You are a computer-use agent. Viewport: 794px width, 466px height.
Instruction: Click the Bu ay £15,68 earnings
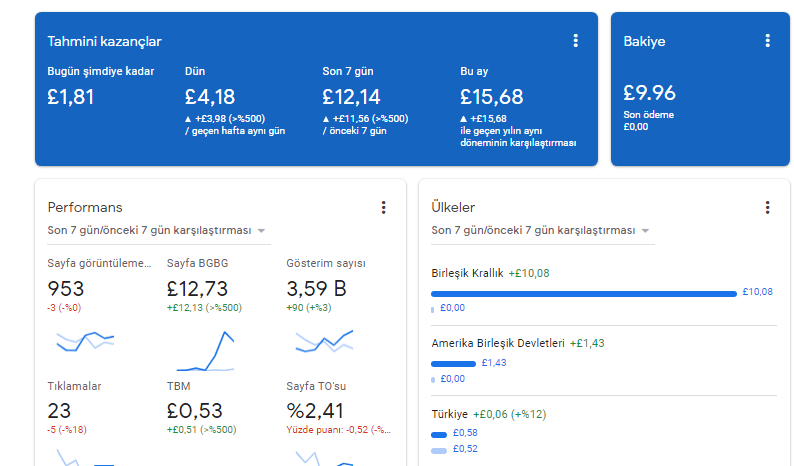[492, 97]
